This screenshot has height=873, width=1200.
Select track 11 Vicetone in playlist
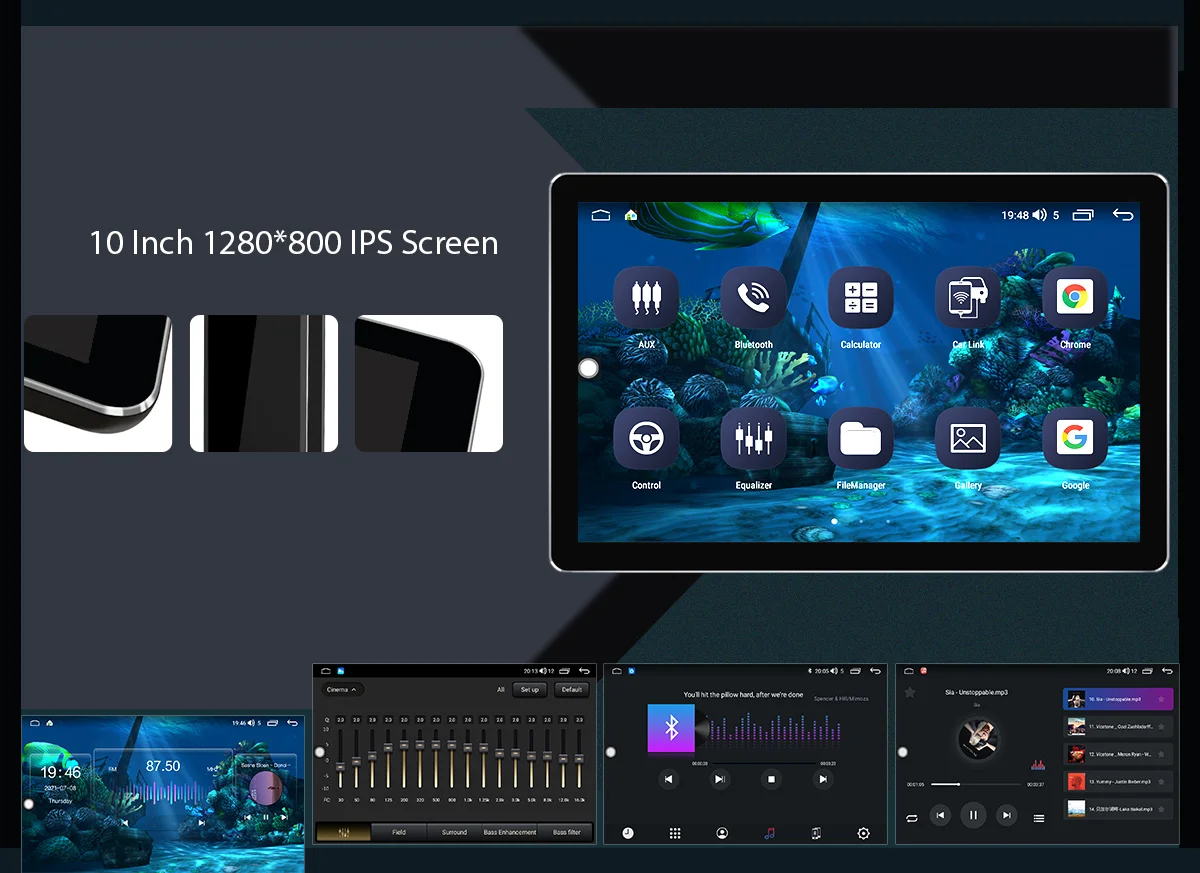point(1118,727)
